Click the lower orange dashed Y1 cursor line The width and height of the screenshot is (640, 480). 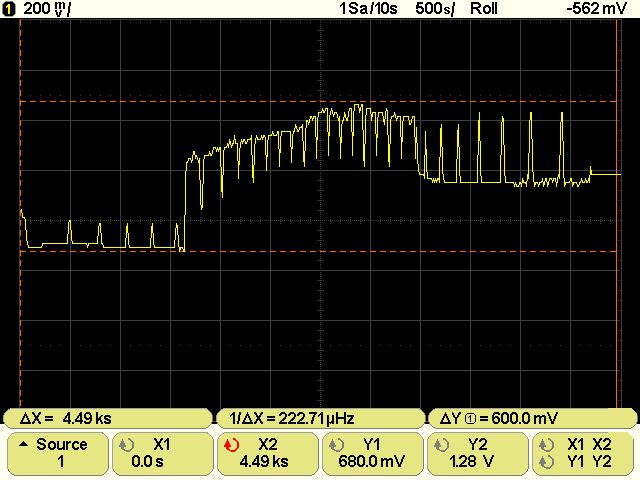click(x=318, y=251)
